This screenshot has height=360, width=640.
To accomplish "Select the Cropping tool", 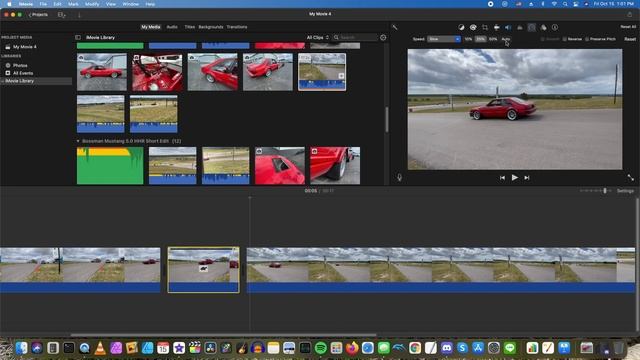I will tap(485, 27).
